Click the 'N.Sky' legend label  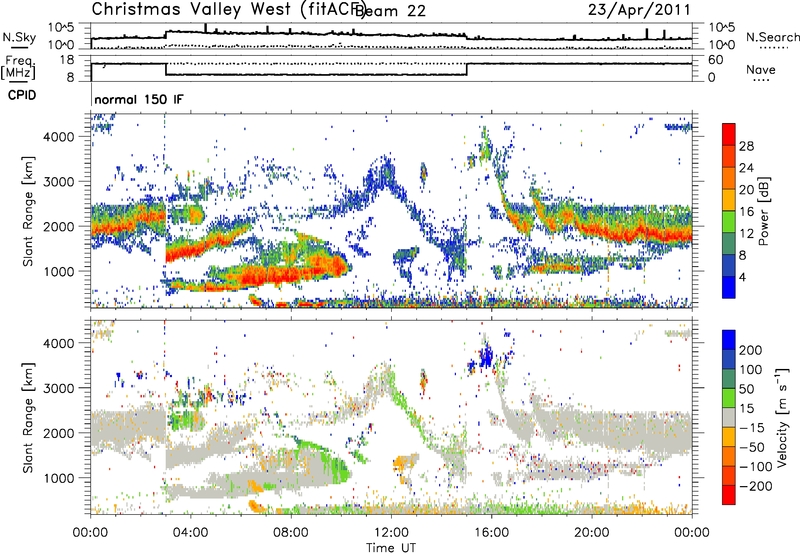click(19, 37)
